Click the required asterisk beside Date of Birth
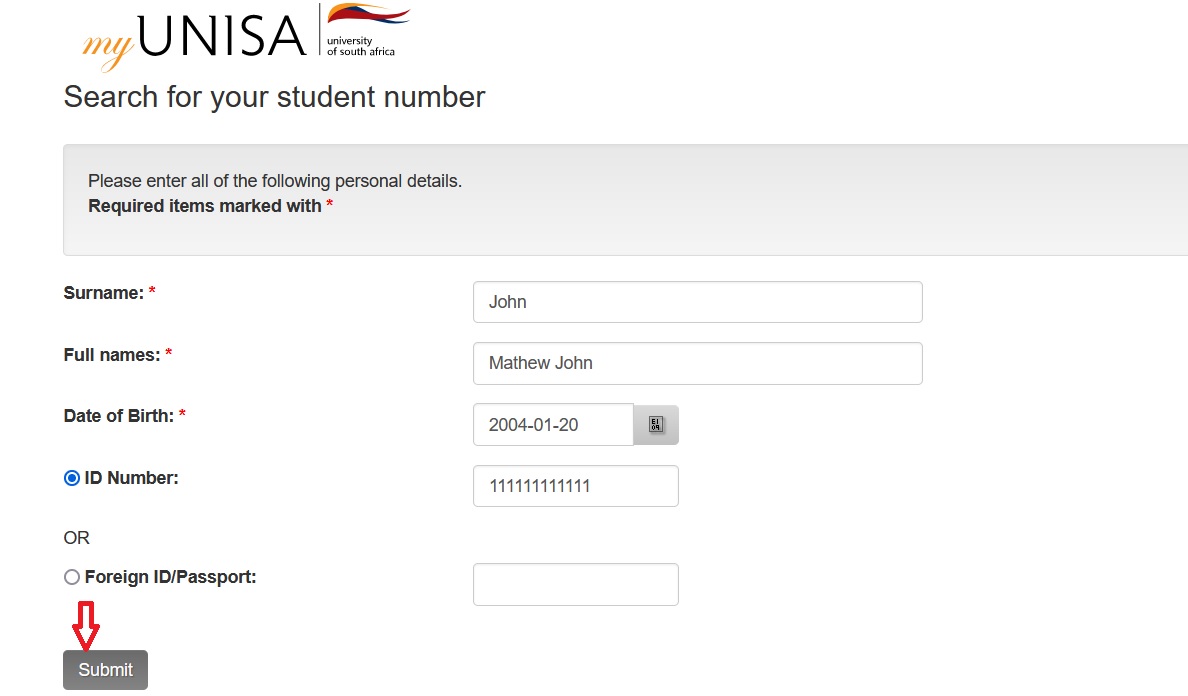This screenshot has height=696, width=1188. (x=183, y=411)
